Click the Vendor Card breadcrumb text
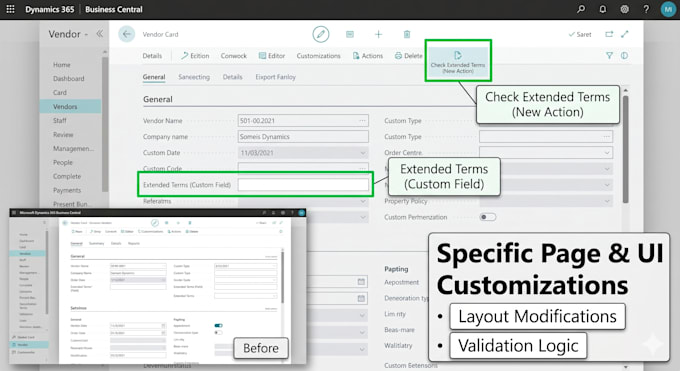Viewport: 680px width, 371px height. coord(160,34)
